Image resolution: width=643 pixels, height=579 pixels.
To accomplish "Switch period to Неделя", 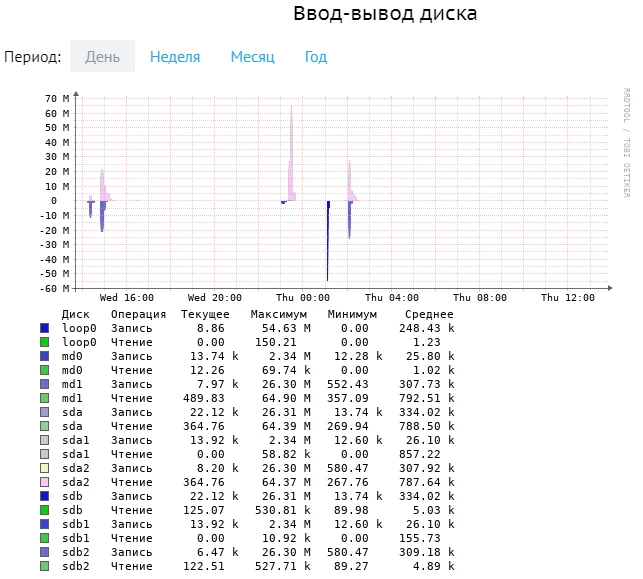I will click(x=175, y=57).
